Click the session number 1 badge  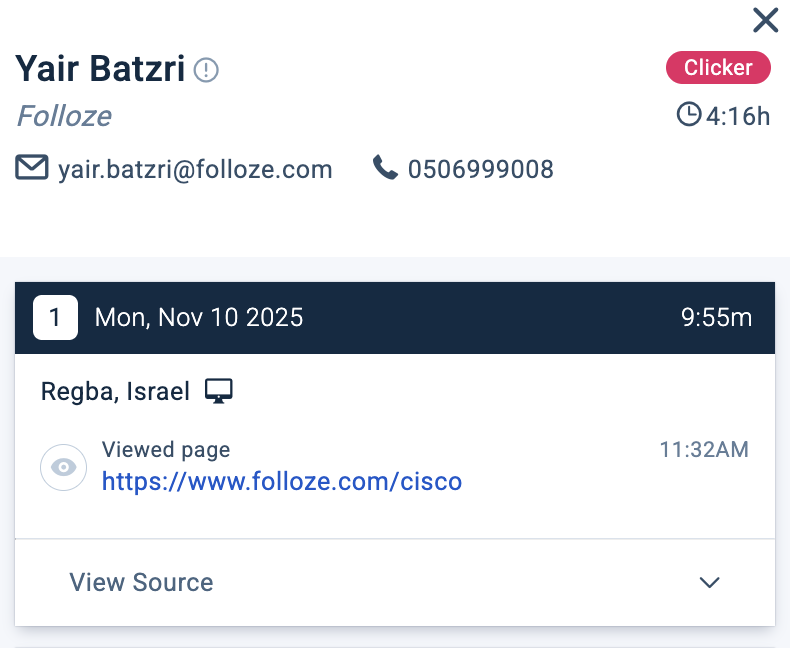(x=55, y=318)
